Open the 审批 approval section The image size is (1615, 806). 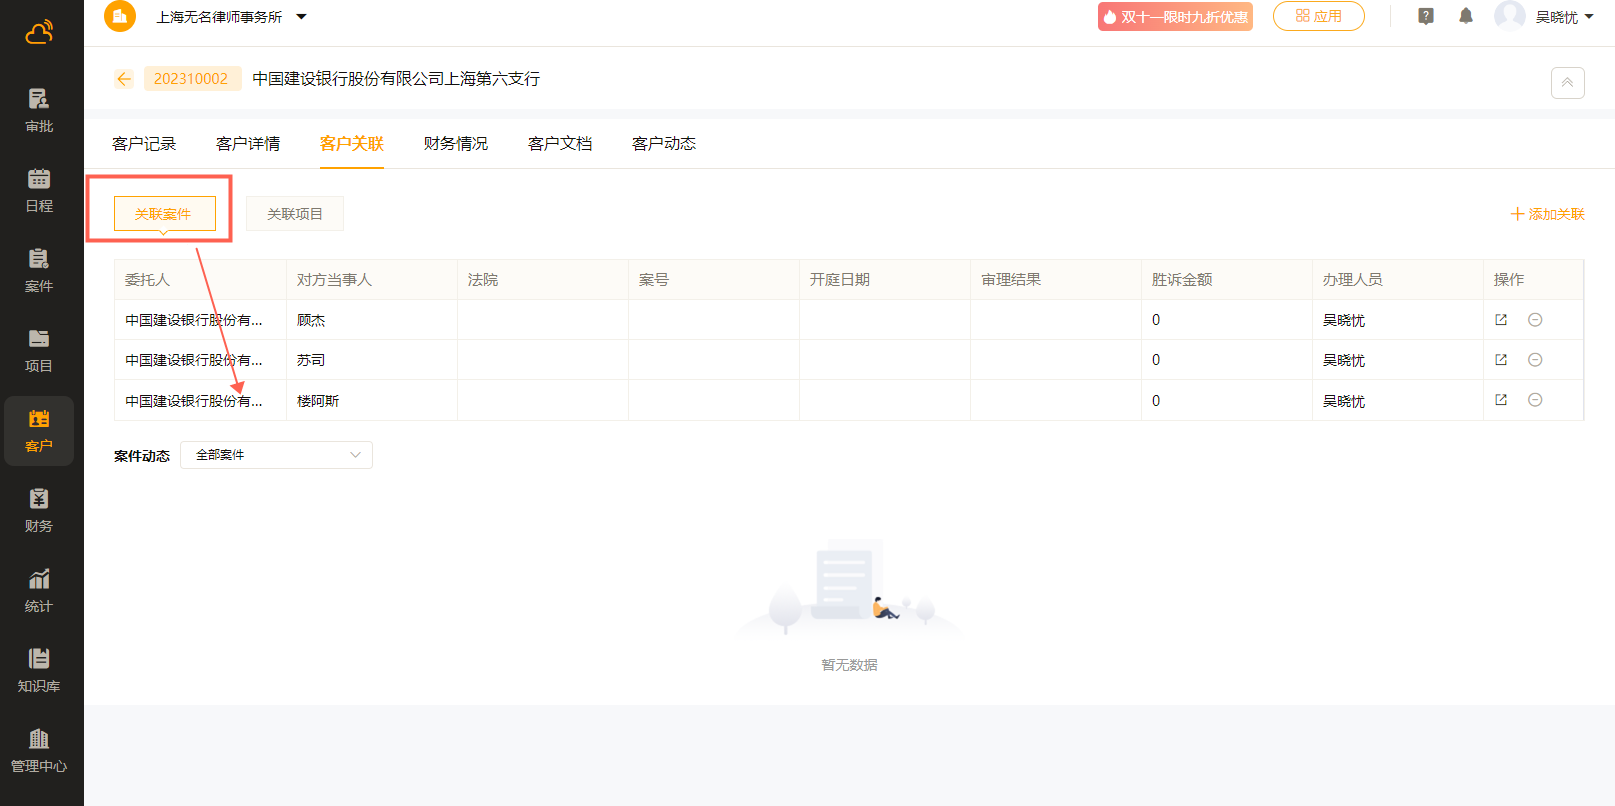click(39, 110)
